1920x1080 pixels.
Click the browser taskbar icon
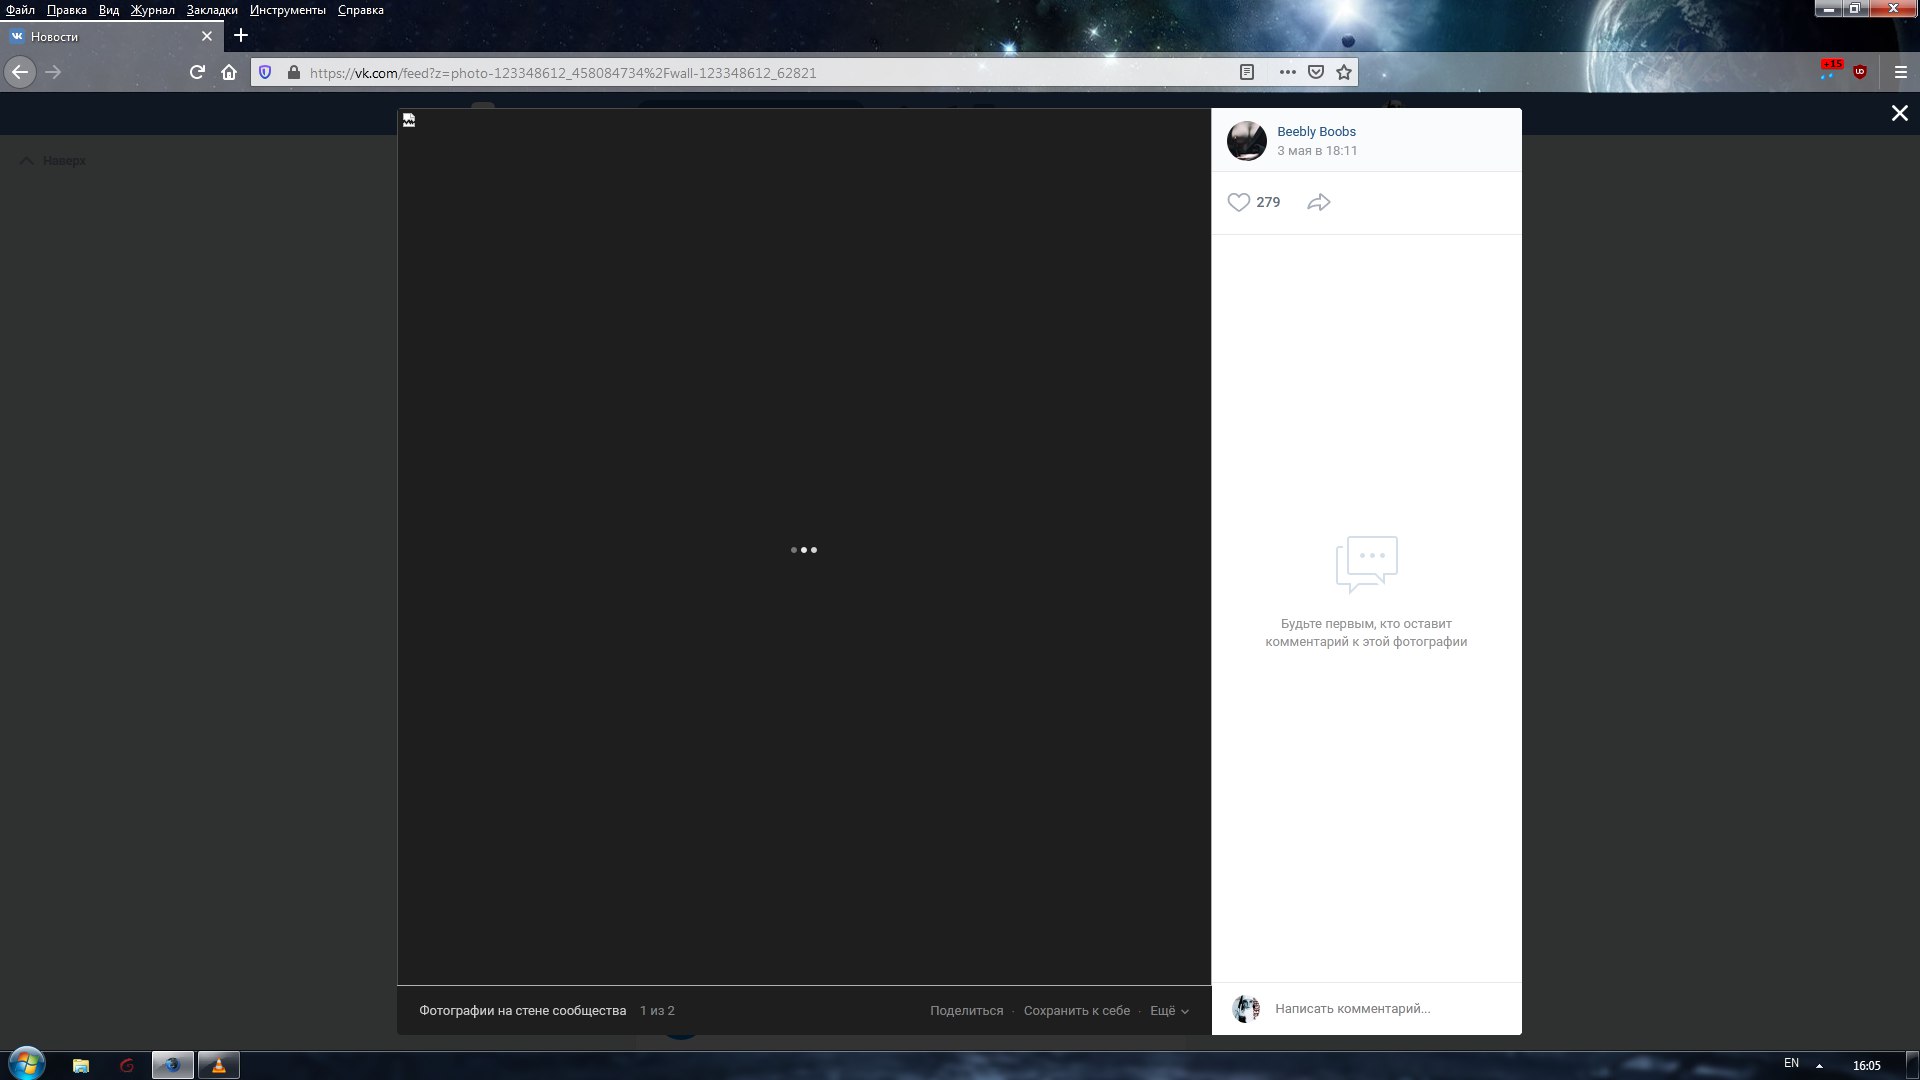172,1065
